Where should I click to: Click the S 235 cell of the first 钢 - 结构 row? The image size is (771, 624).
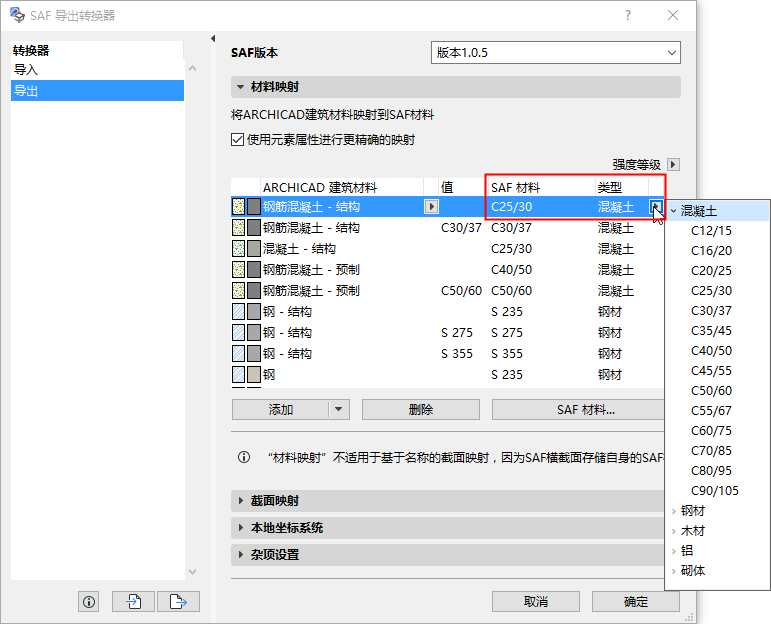pyautogui.click(x=507, y=312)
